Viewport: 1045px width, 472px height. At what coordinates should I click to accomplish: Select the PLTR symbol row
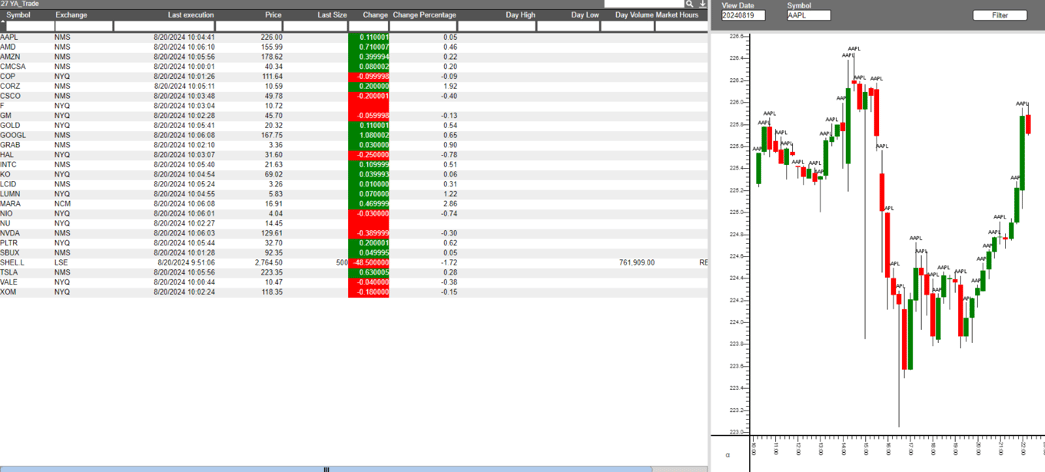pyautogui.click(x=353, y=243)
